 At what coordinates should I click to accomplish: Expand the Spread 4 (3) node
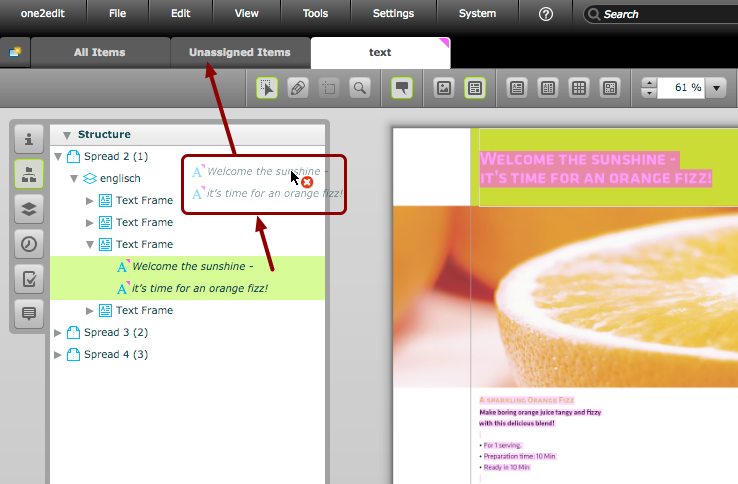58,355
